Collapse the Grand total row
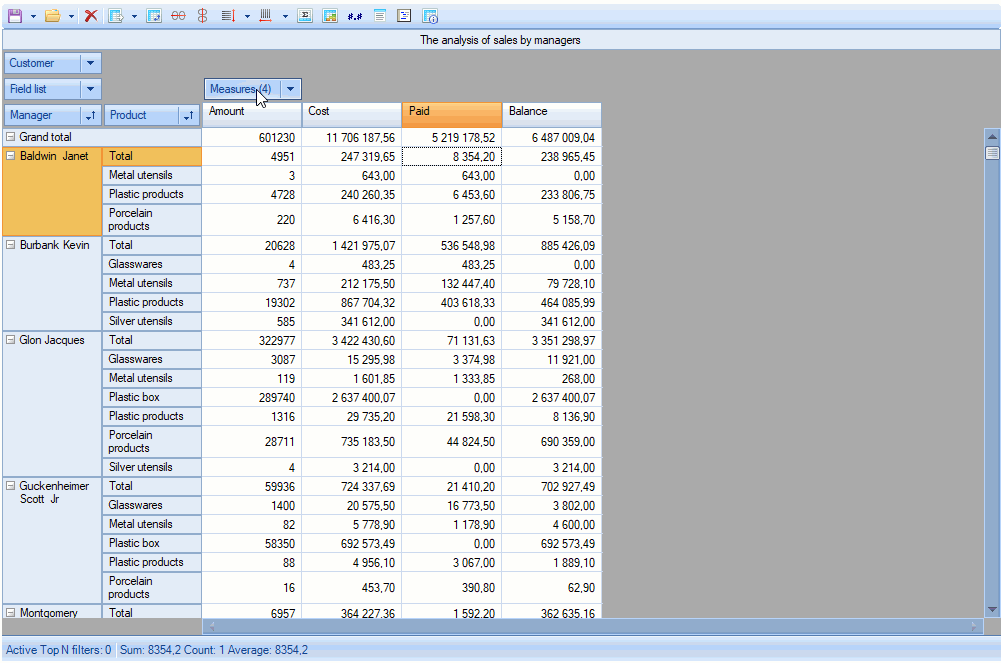Image resolution: width=1001 pixels, height=663 pixels. [x=11, y=137]
